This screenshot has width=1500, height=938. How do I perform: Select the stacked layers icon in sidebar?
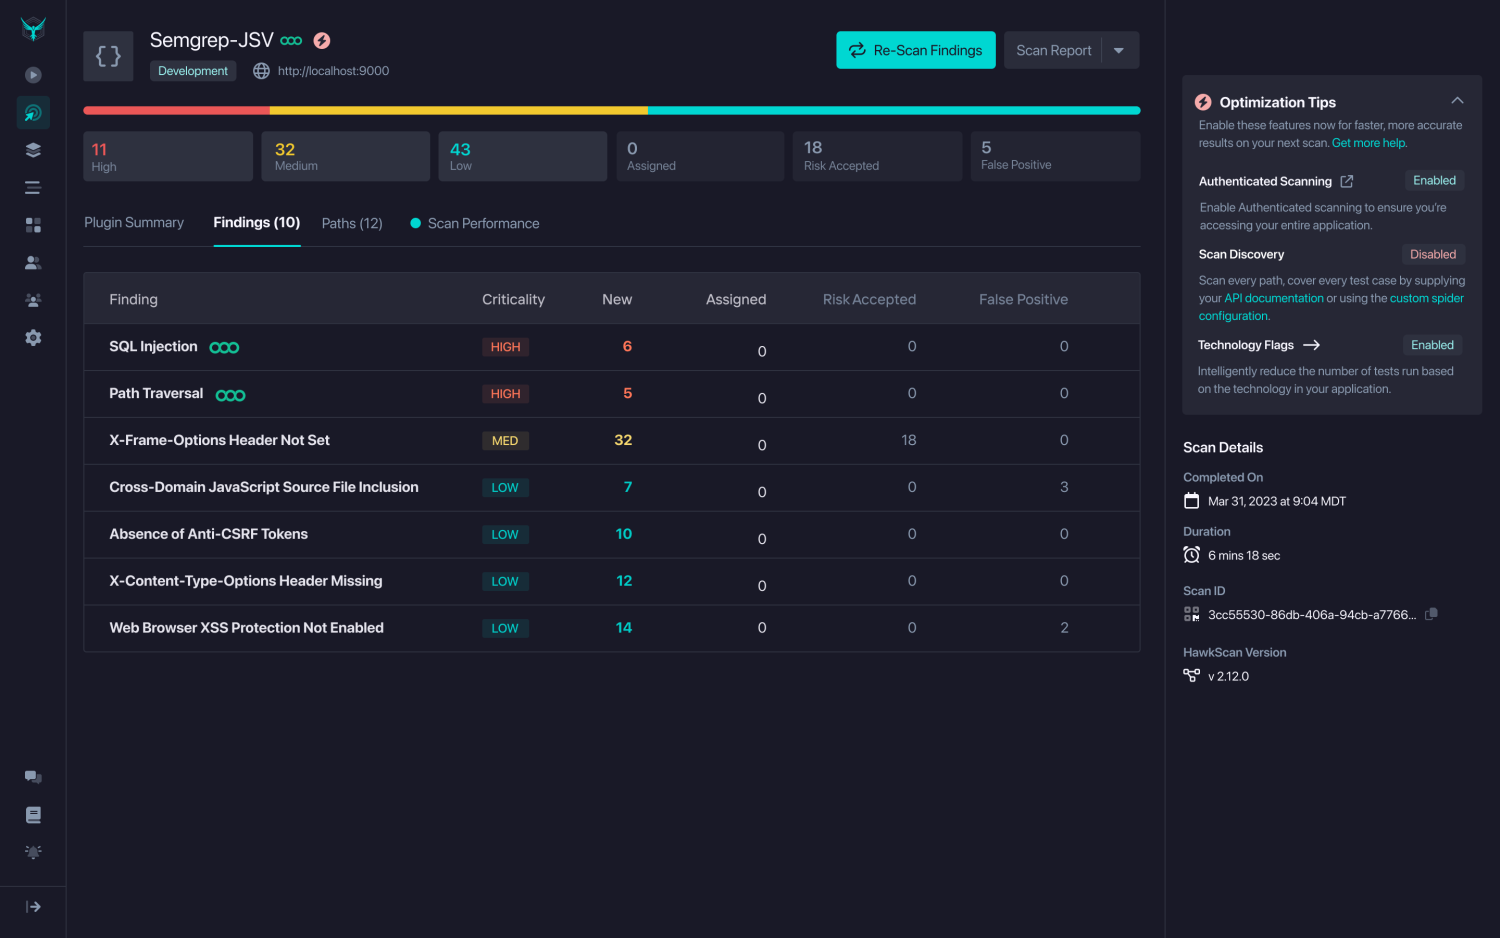[33, 149]
